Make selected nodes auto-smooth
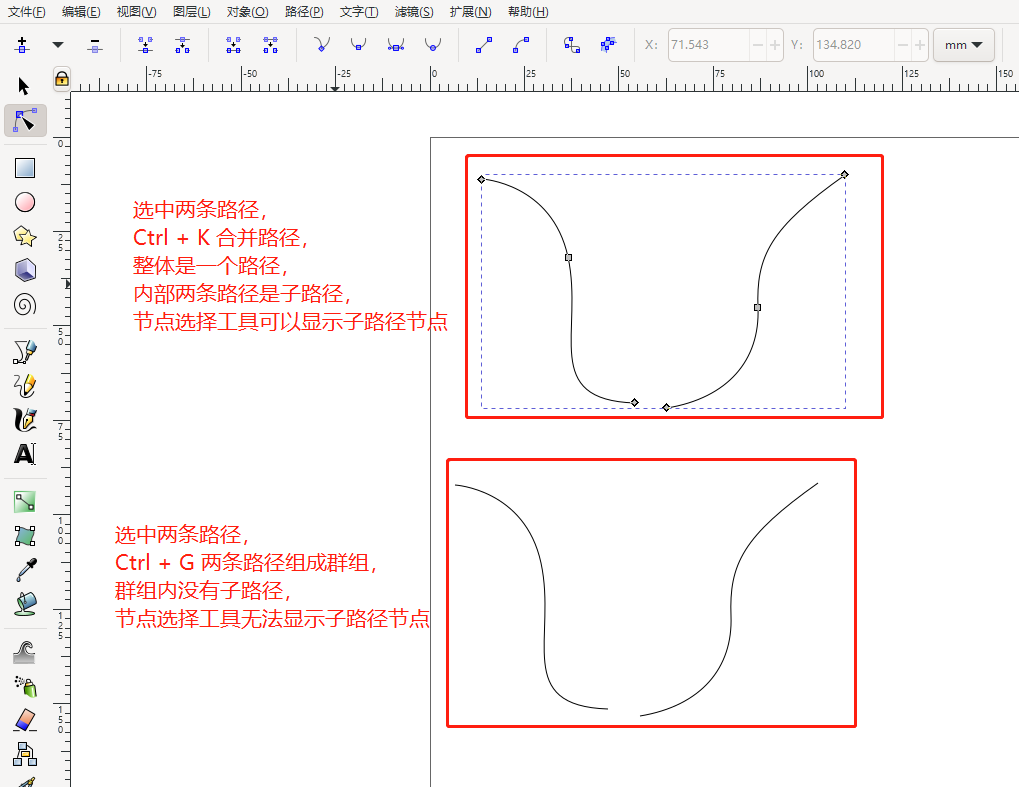 click(433, 45)
